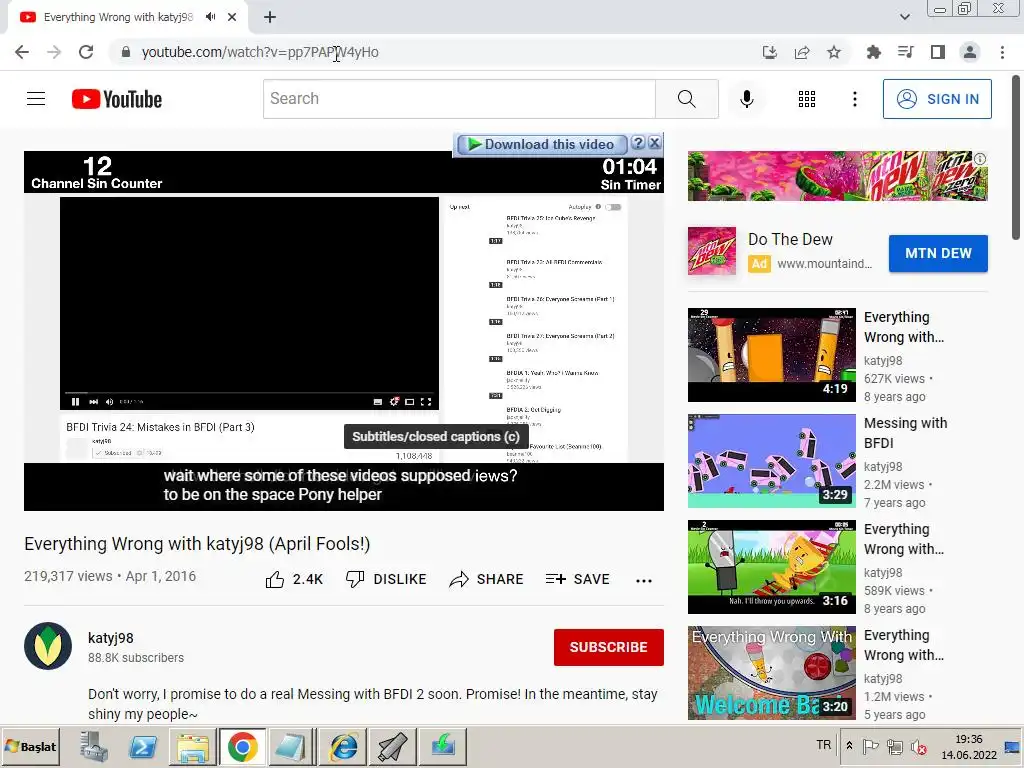Start voice search with the microphone
Image resolution: width=1024 pixels, height=768 pixels.
[x=746, y=99]
